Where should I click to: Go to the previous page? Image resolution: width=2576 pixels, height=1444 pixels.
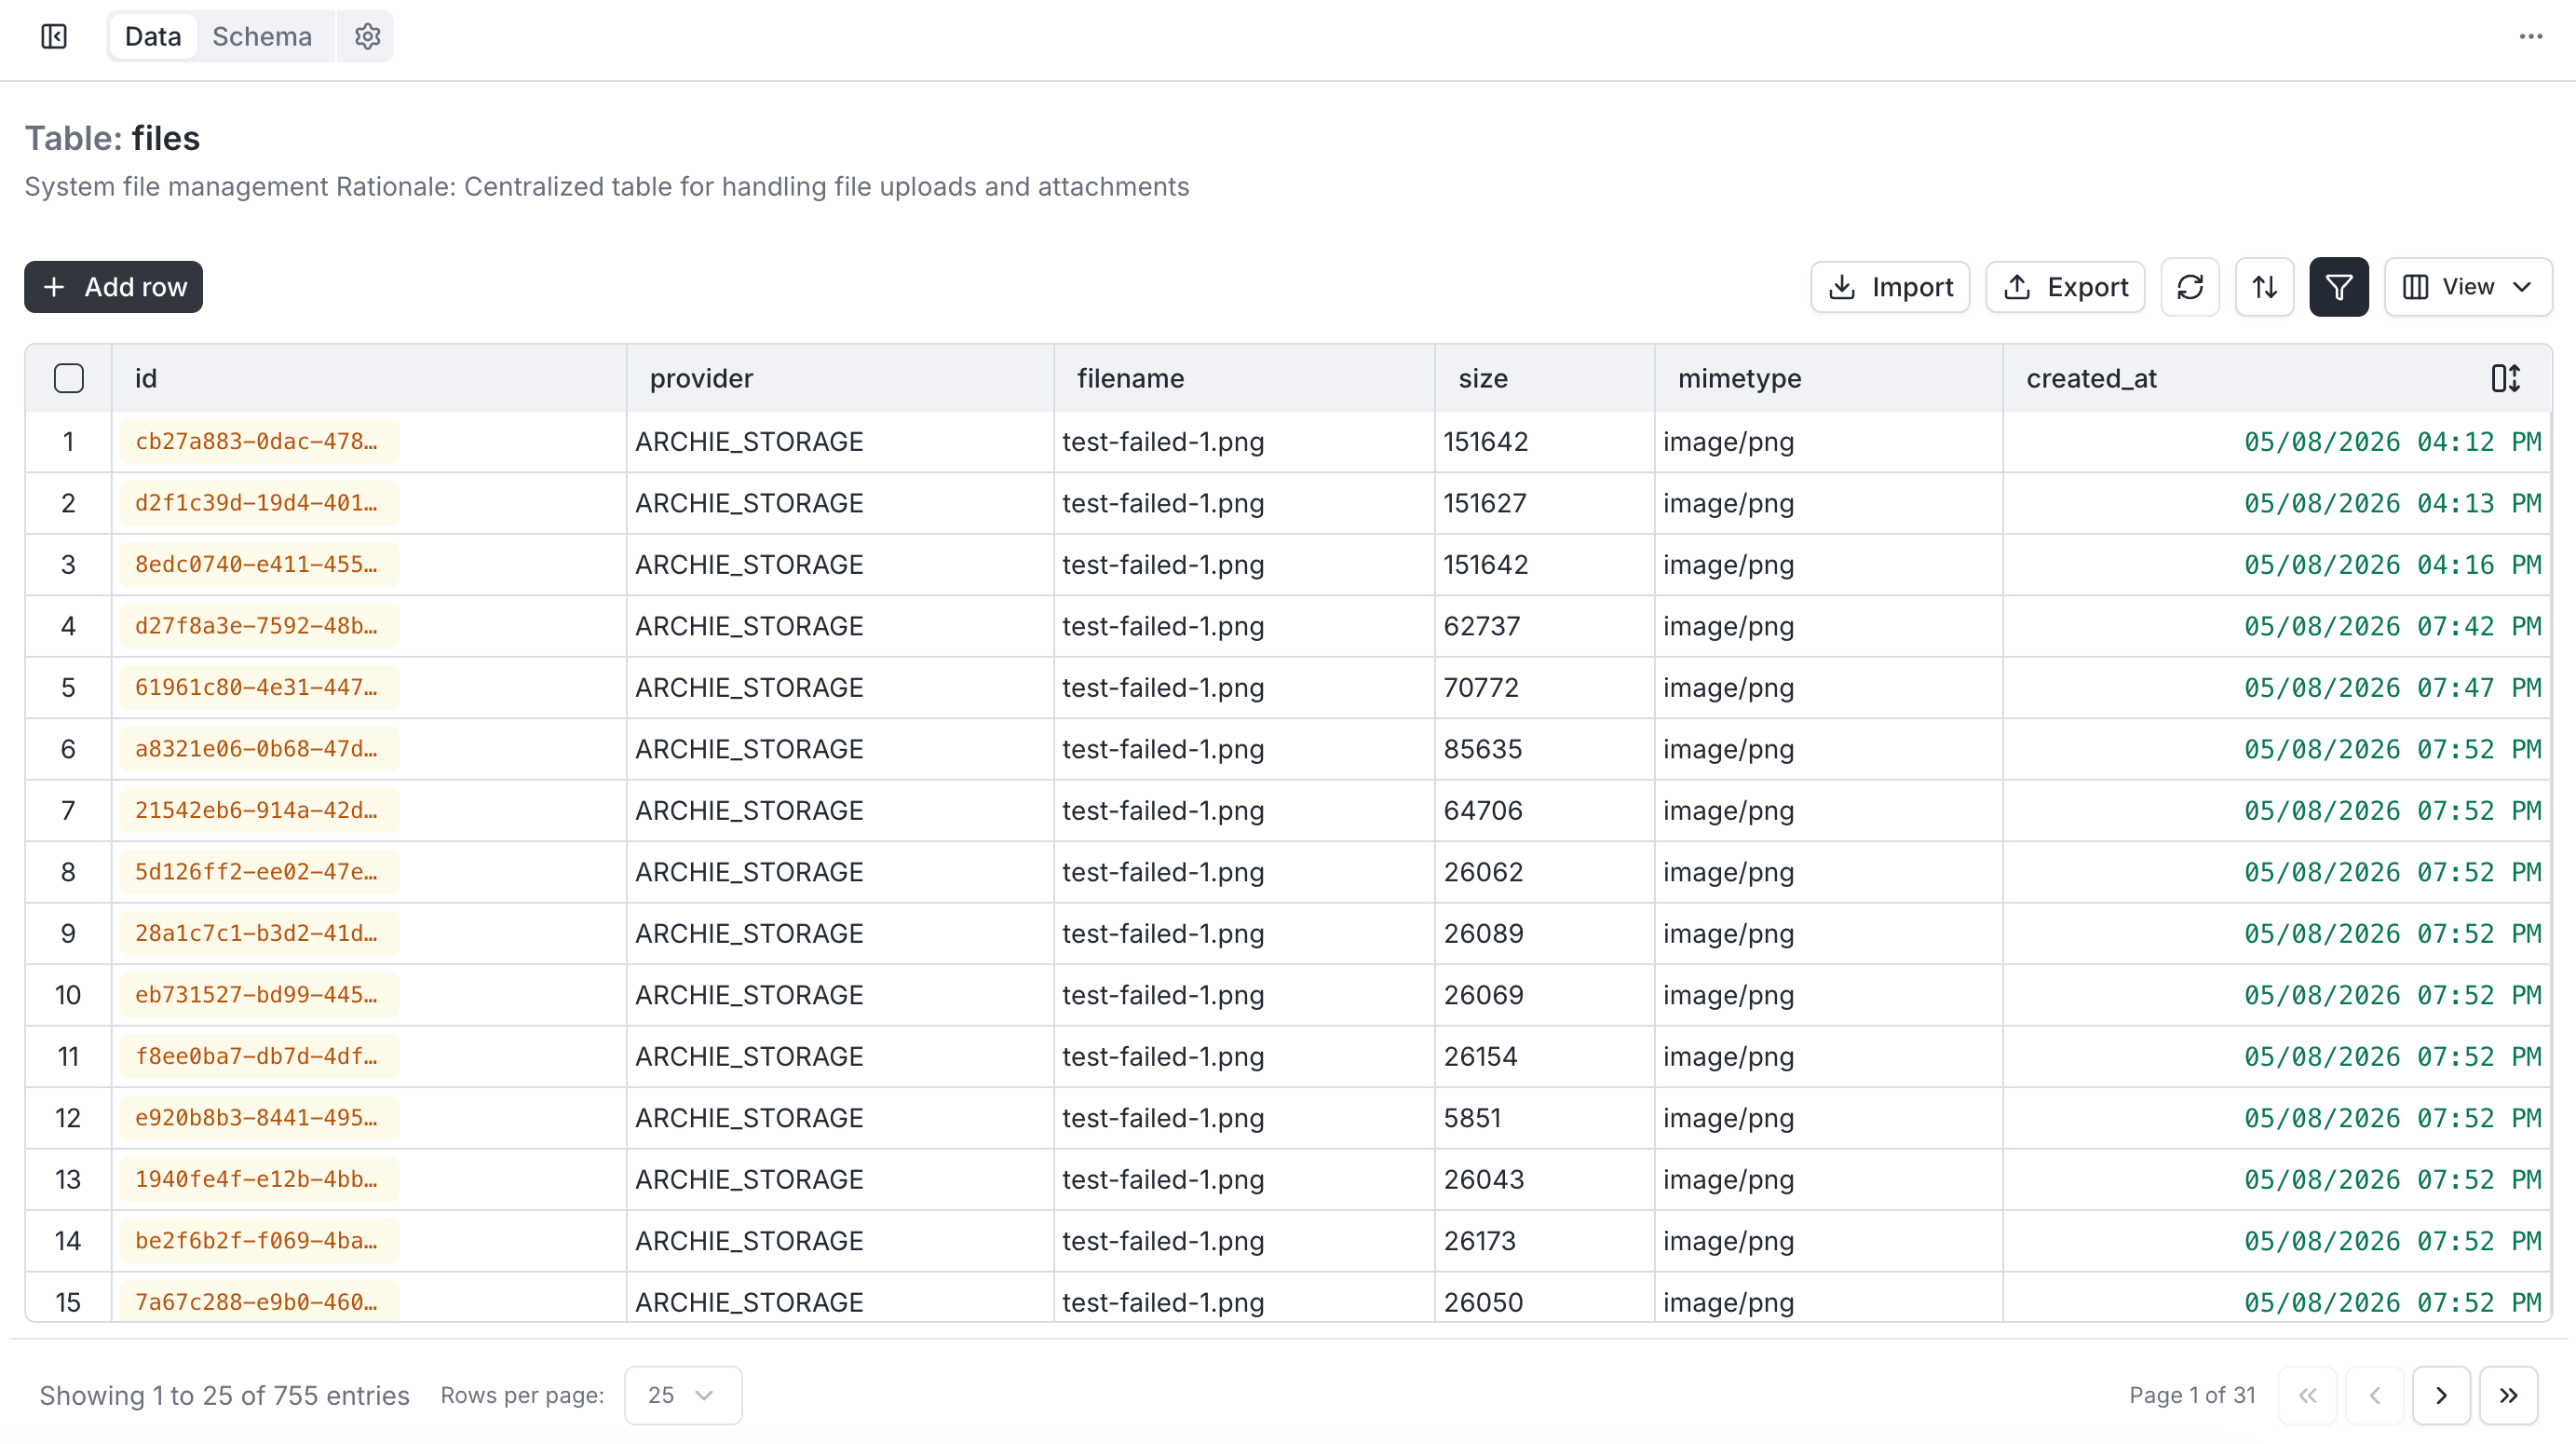pos(2374,1395)
